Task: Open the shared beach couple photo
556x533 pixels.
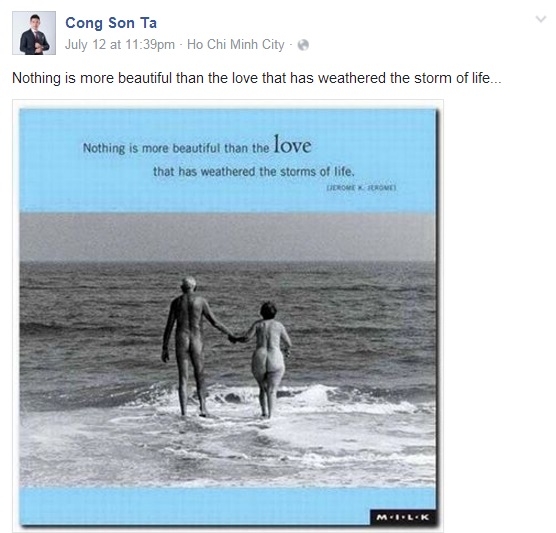Action: point(228,316)
